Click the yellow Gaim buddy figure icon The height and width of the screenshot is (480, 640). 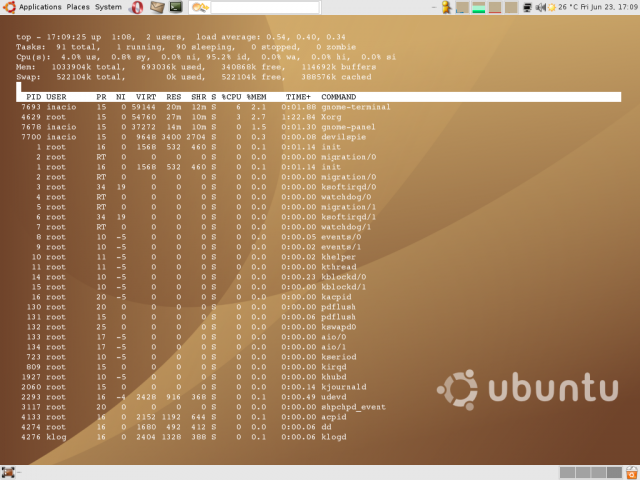(447, 7)
